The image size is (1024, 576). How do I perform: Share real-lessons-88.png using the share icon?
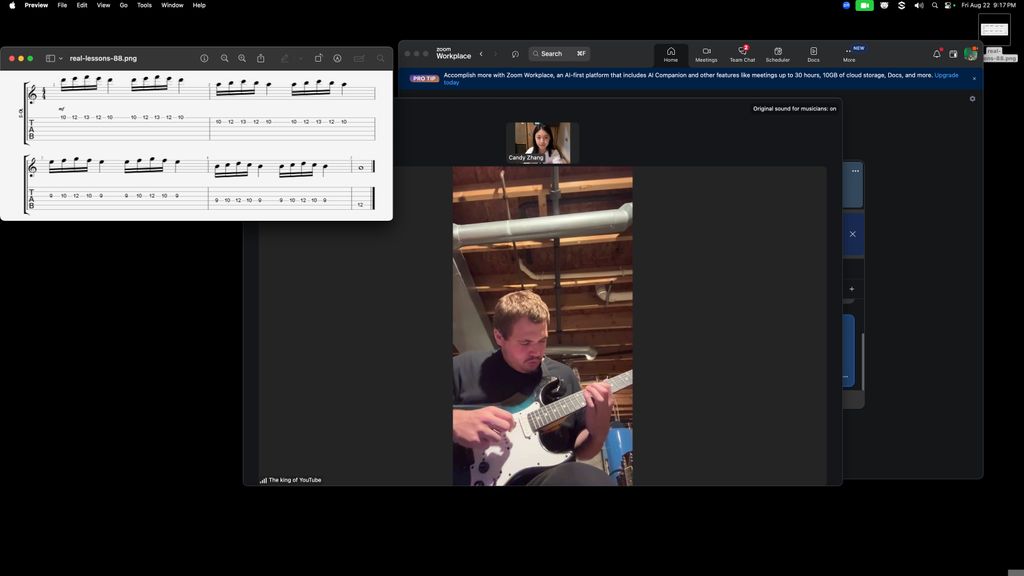(x=261, y=59)
